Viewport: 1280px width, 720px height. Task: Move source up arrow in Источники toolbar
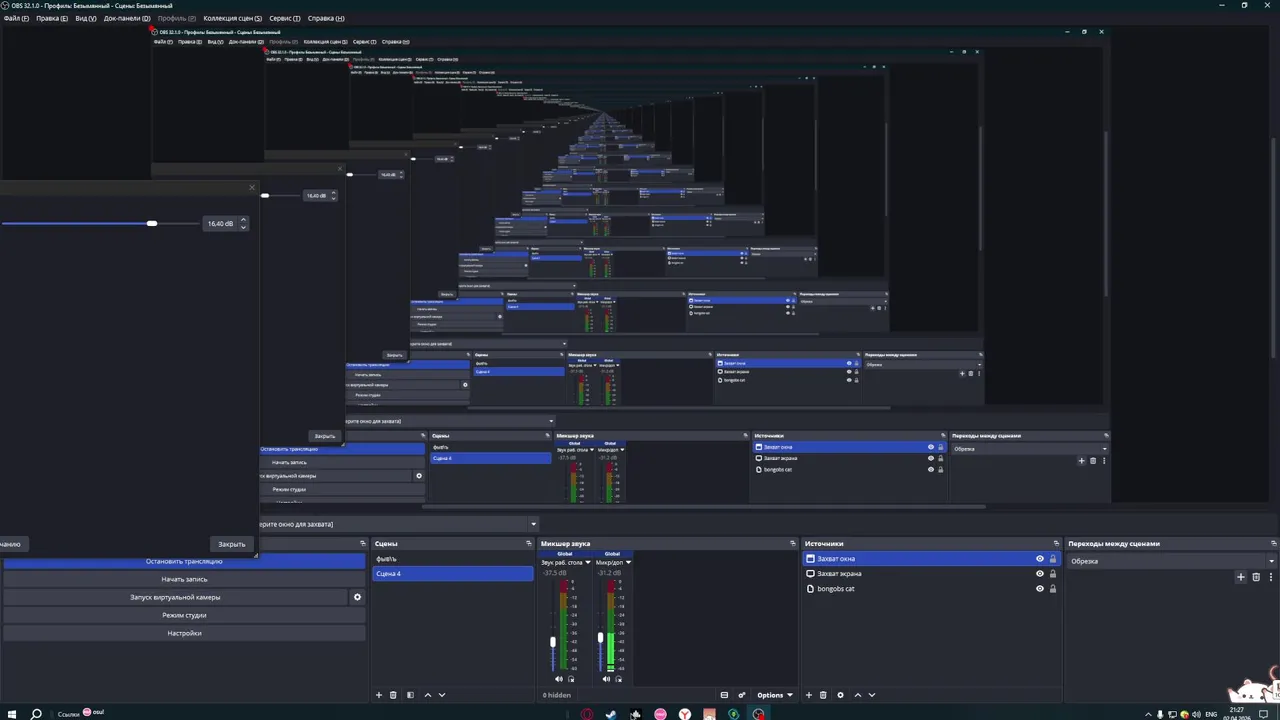[857, 695]
